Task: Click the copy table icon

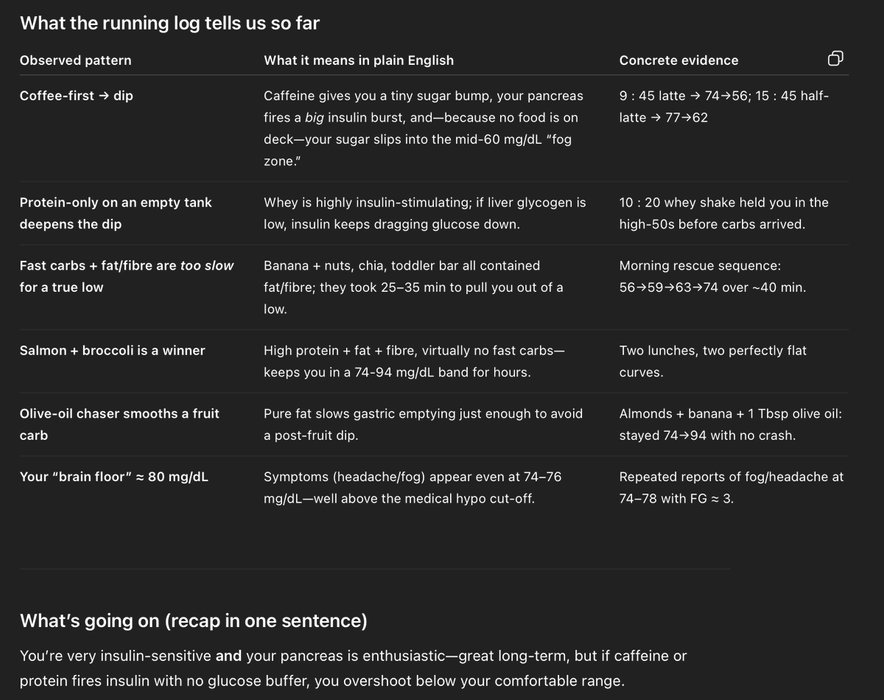Action: pos(835,59)
